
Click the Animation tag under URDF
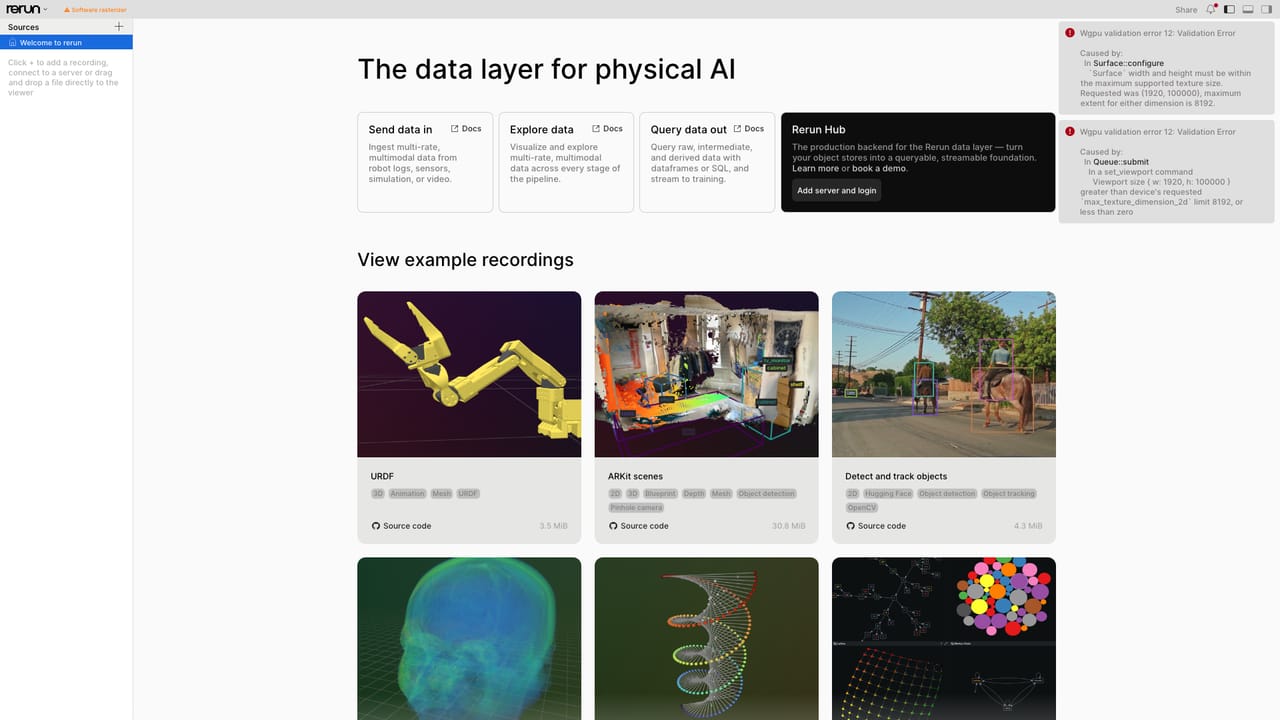pyautogui.click(x=407, y=494)
